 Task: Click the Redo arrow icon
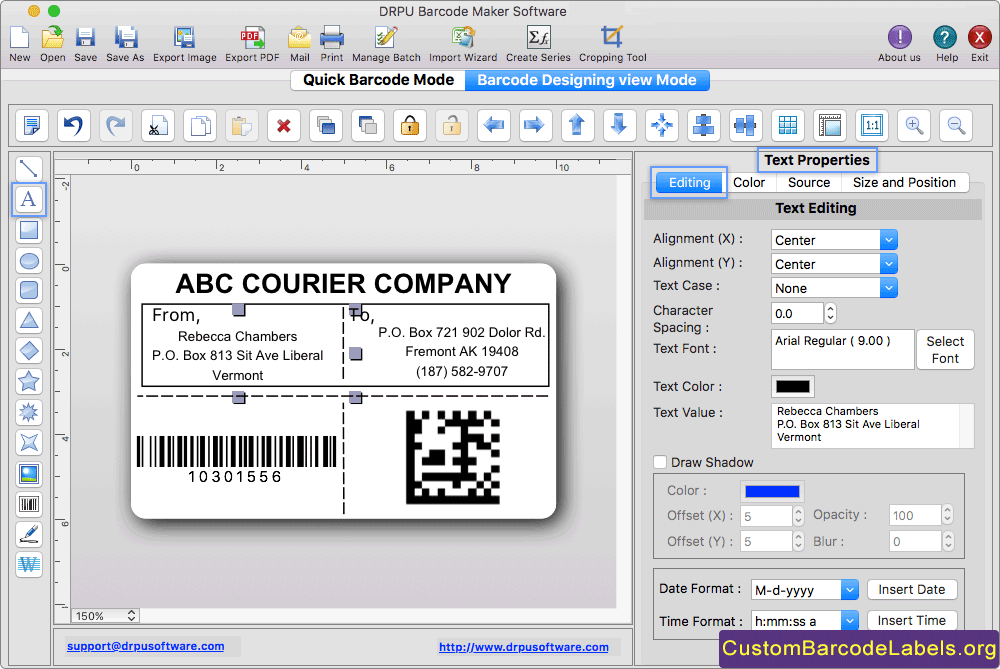pyautogui.click(x=115, y=125)
